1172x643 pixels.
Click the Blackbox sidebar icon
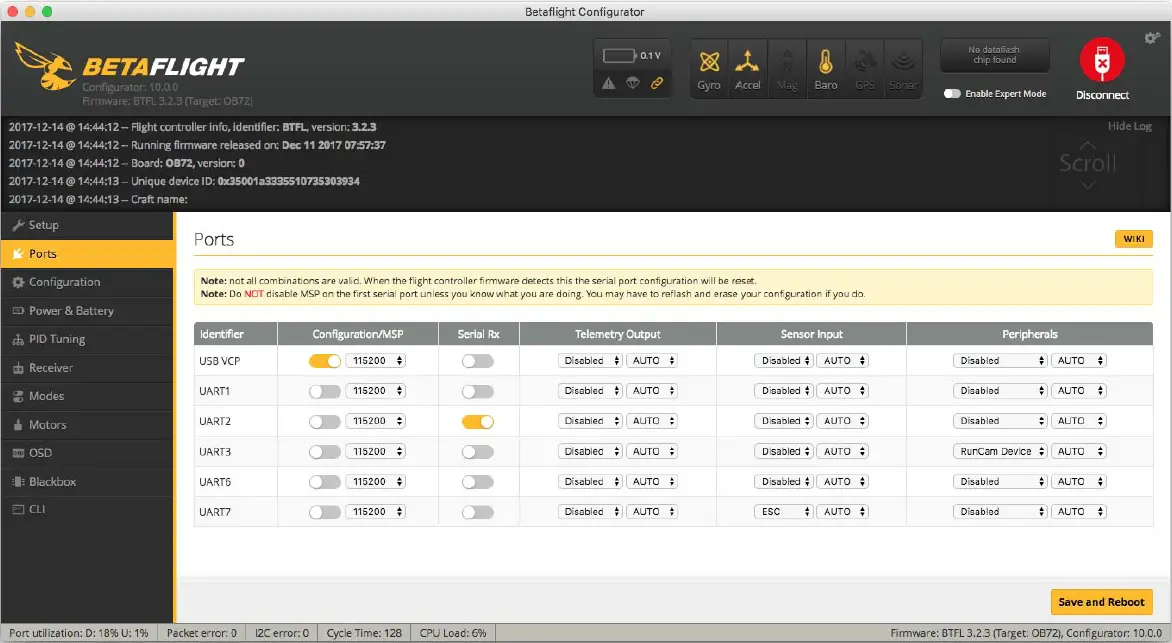click(x=18, y=482)
